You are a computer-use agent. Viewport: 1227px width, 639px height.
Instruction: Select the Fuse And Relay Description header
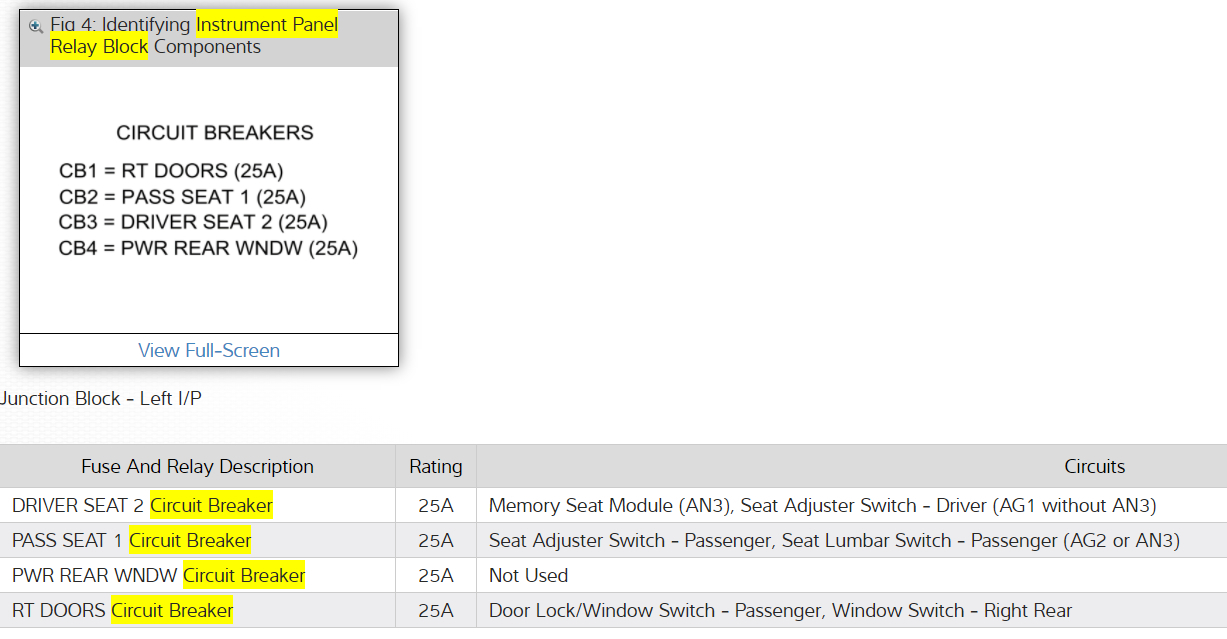tap(197, 466)
